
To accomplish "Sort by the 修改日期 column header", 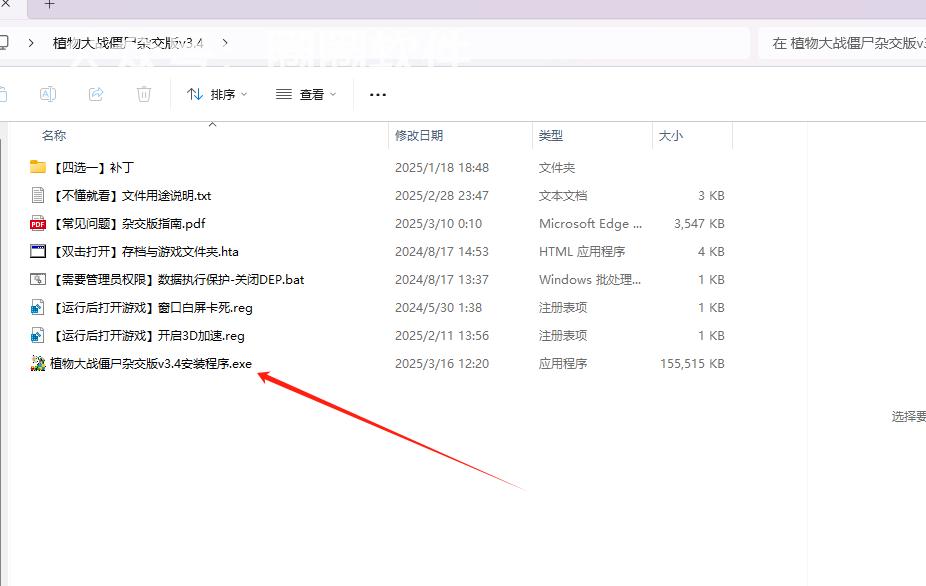I will 419,135.
